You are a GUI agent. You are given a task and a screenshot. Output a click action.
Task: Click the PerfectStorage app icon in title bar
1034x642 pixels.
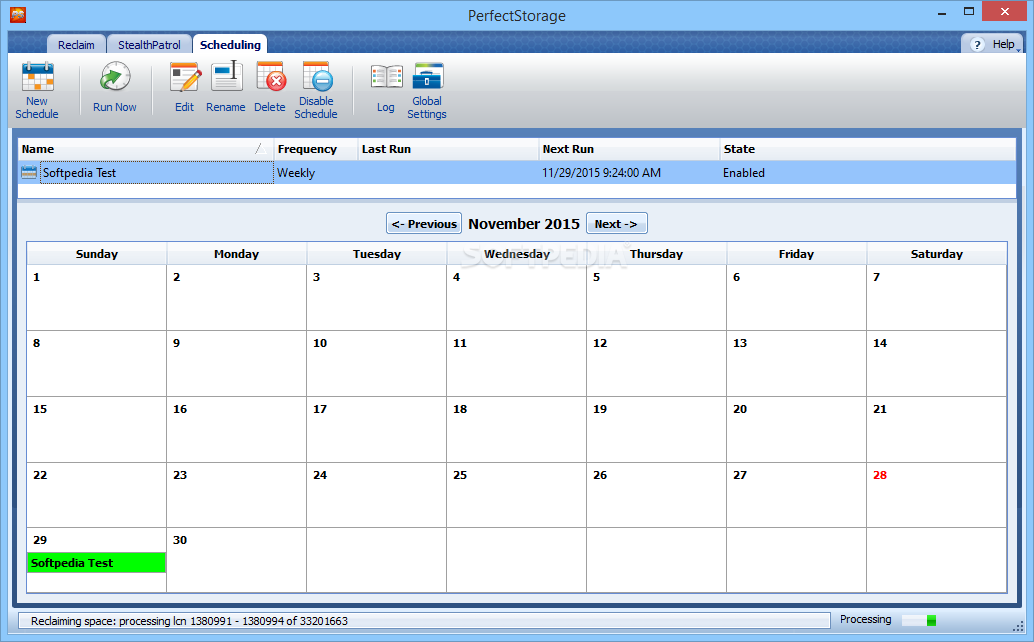[18, 14]
